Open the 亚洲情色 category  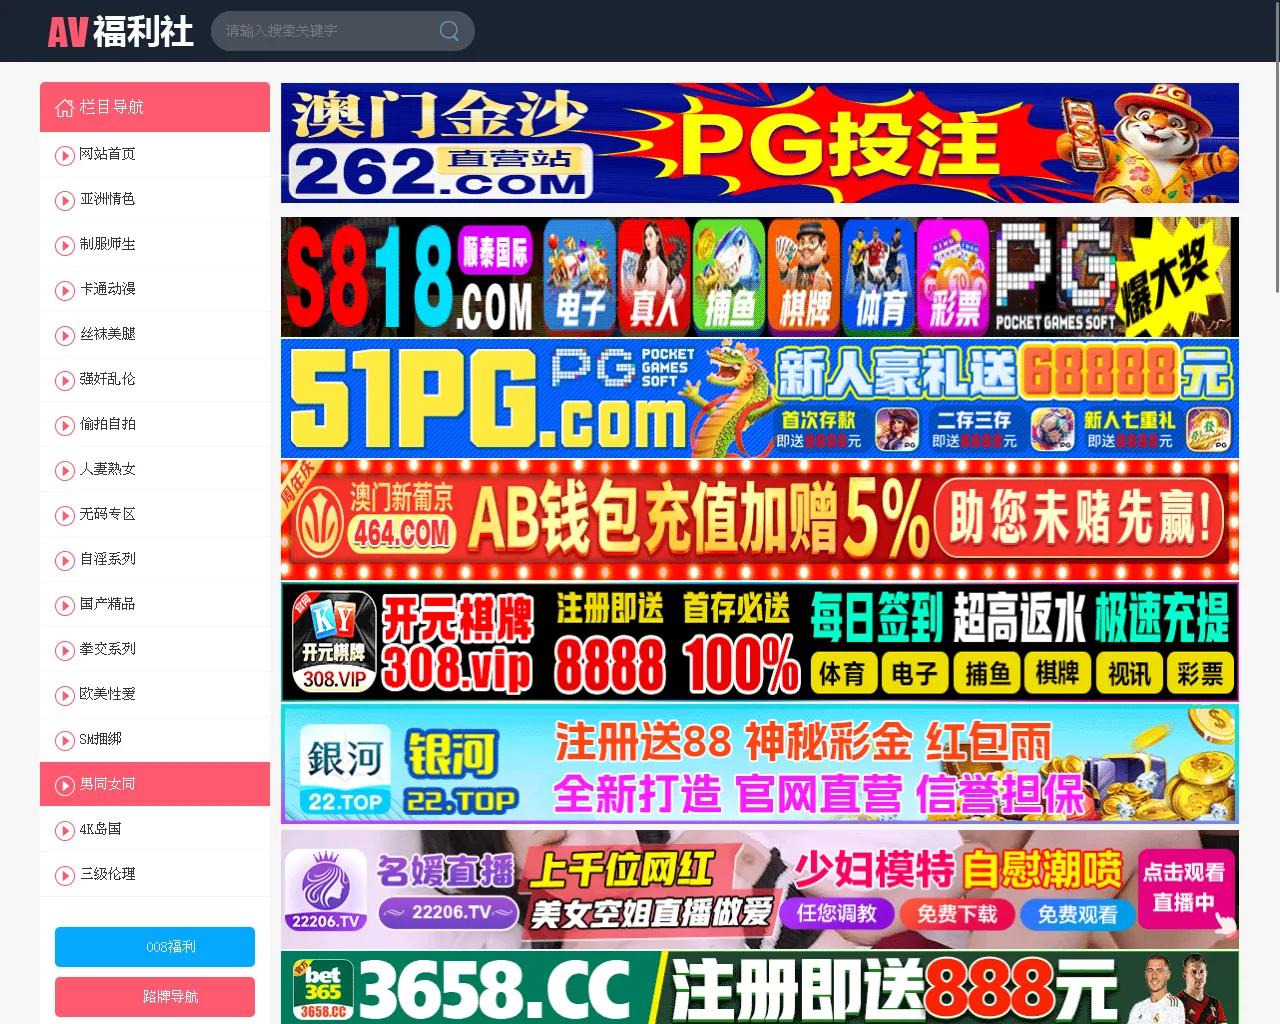[x=155, y=199]
